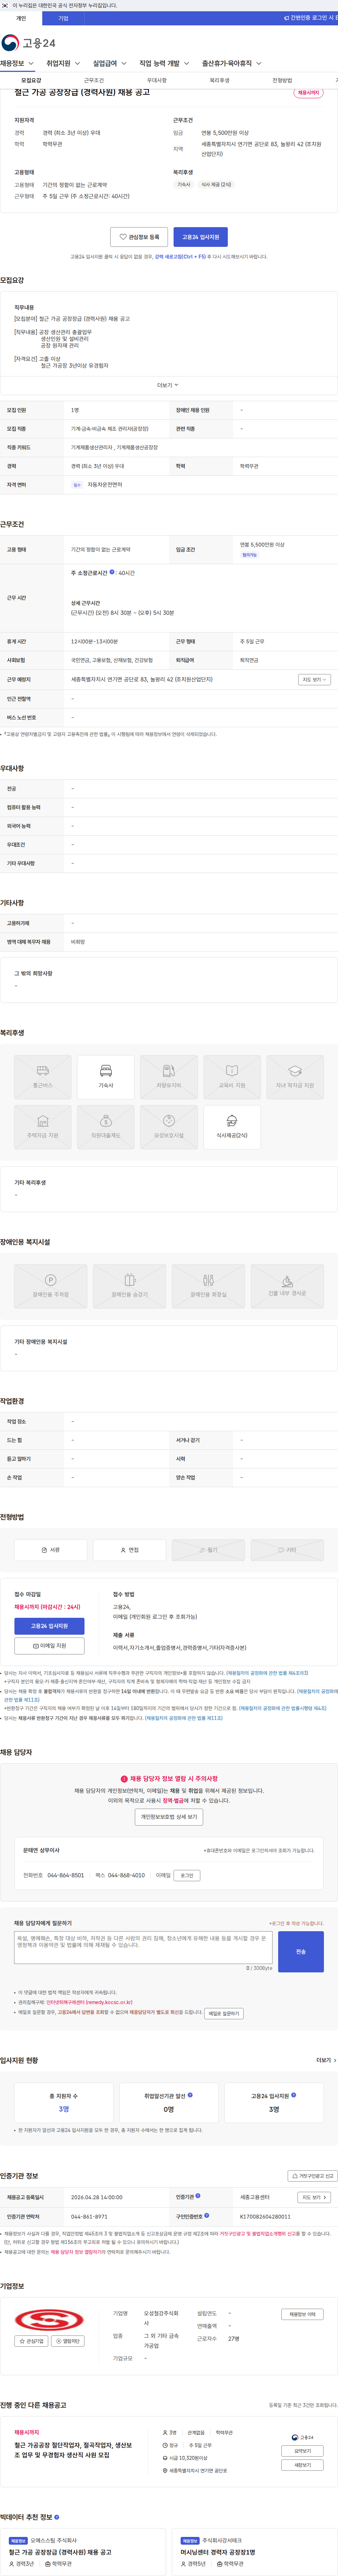Image resolution: width=338 pixels, height=2576 pixels.
Task: Click the 교육비 지원 benefit icon
Action: coord(232,1077)
